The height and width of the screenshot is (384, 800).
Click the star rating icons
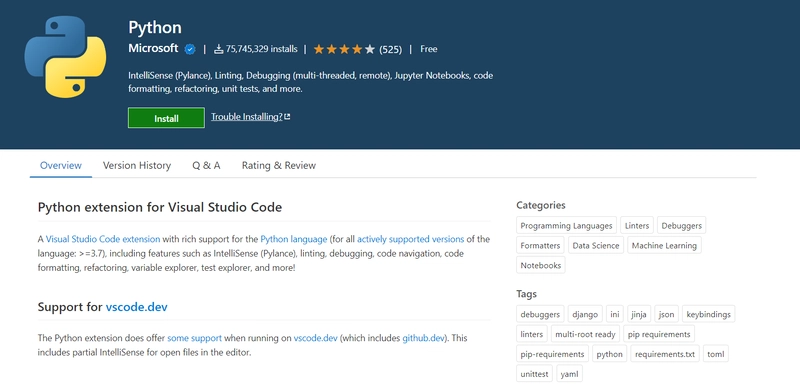click(344, 49)
